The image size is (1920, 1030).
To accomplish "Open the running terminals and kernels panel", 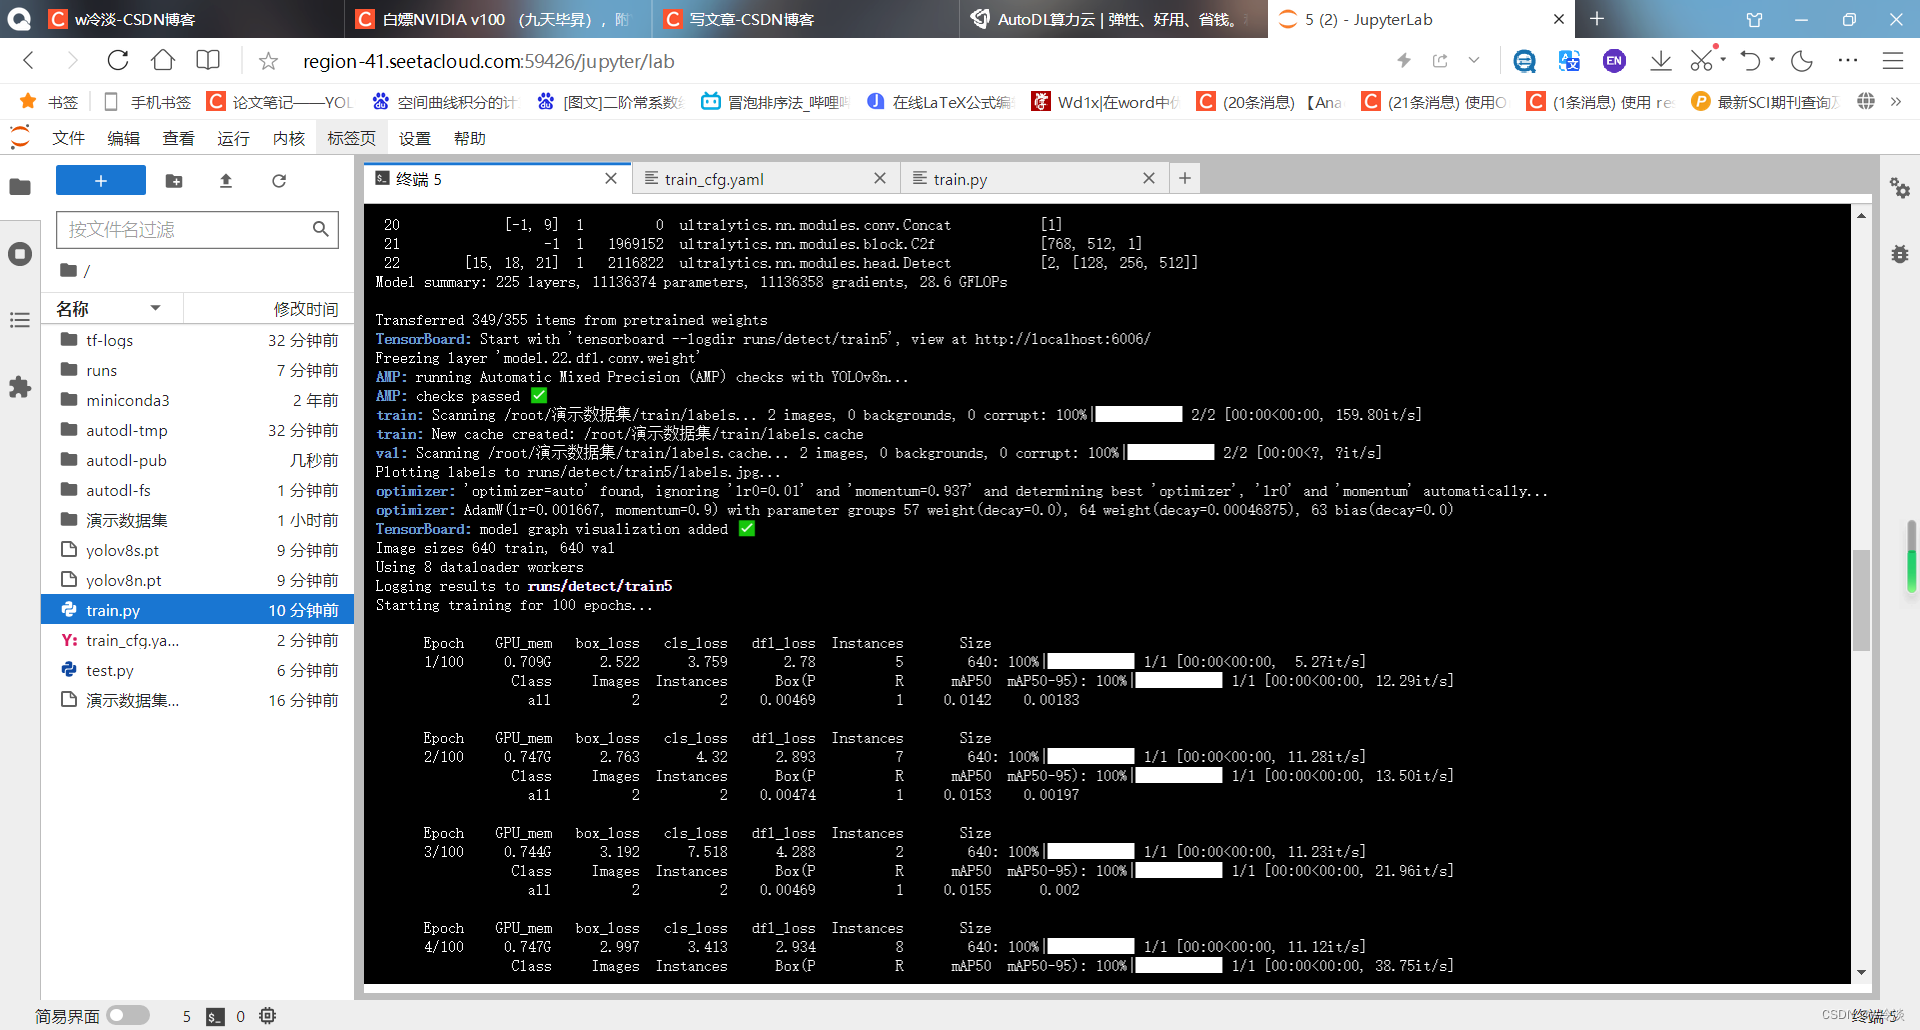I will tap(20, 254).
